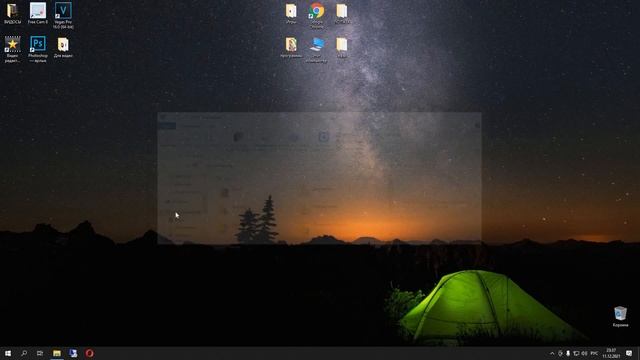Open the network tray icon

(x=576, y=353)
